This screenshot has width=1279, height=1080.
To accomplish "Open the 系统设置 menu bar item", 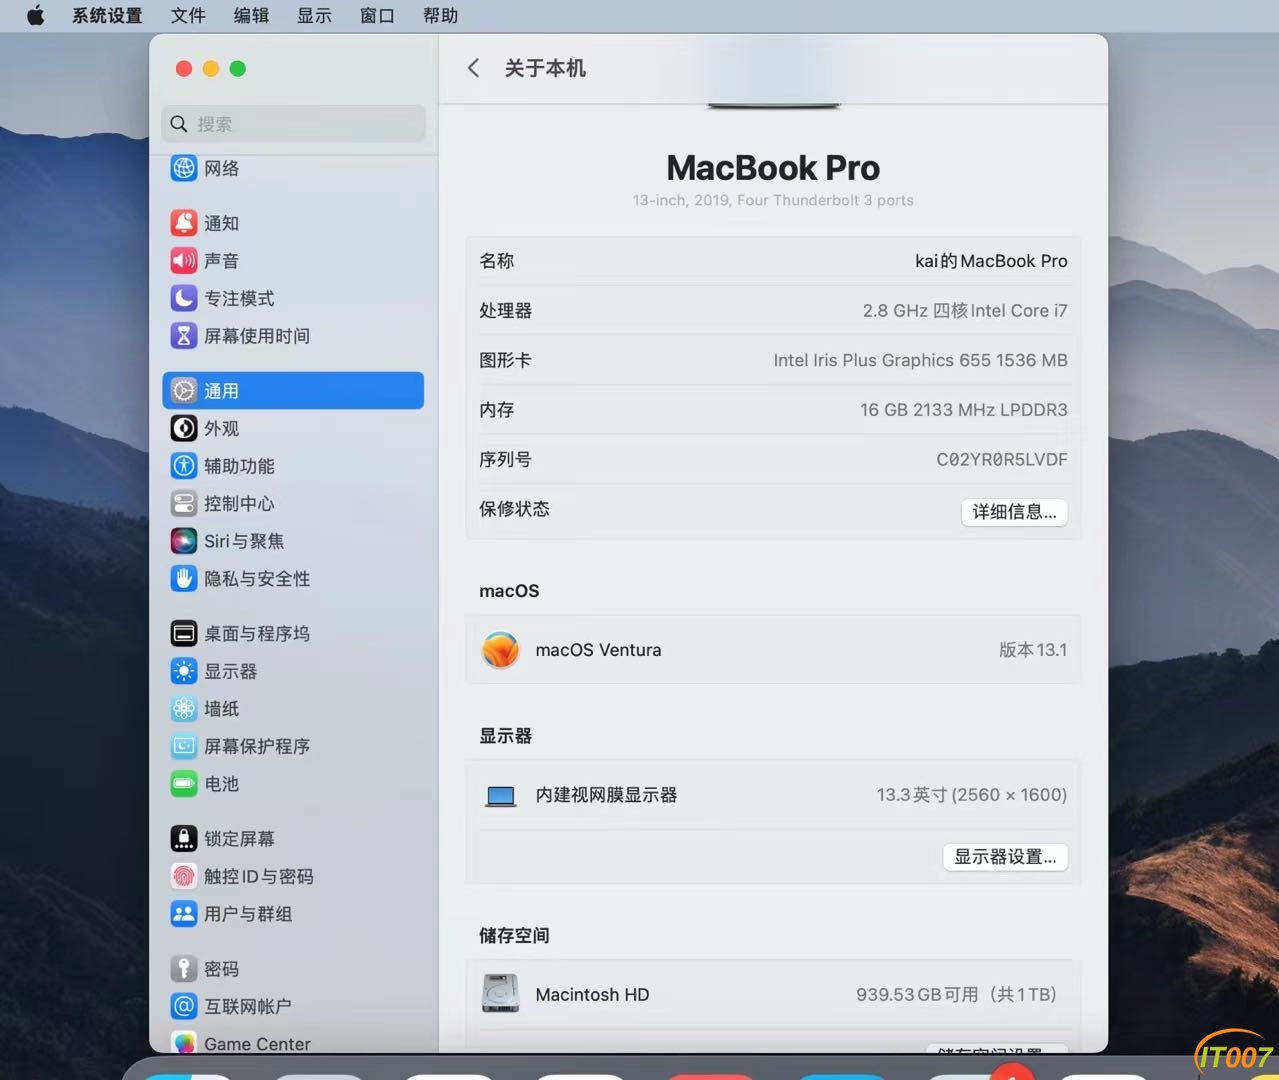I will coord(107,16).
